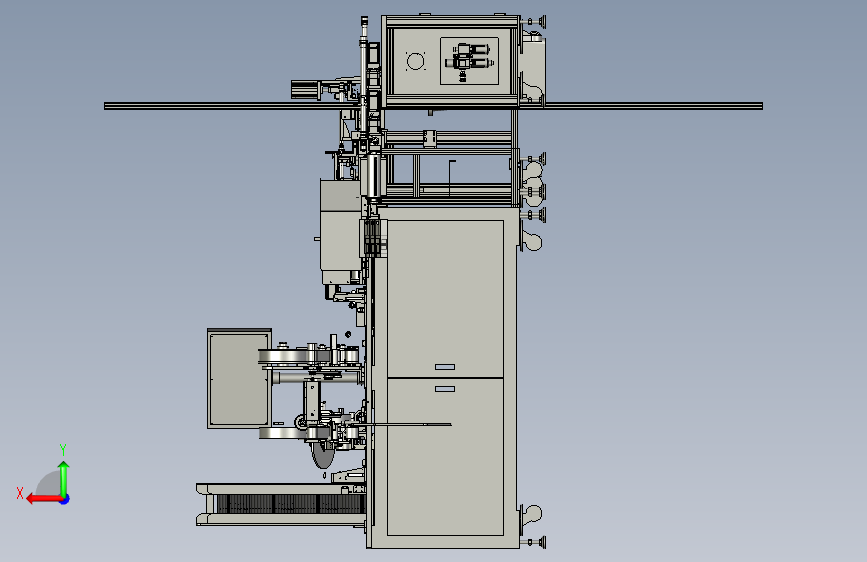Click the blue Z axis ball on the triad
The width and height of the screenshot is (867, 562).
point(65,499)
